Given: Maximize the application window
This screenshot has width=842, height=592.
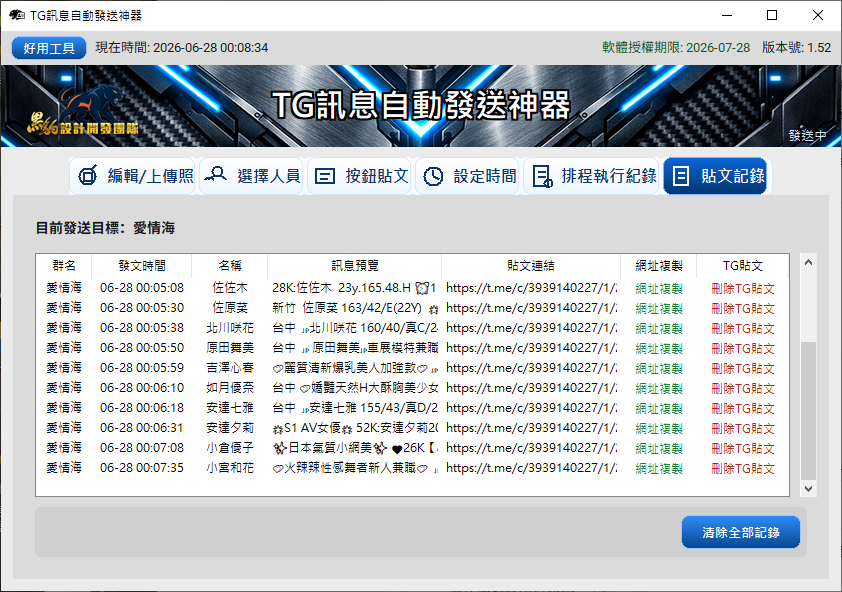Looking at the screenshot, I should (772, 15).
